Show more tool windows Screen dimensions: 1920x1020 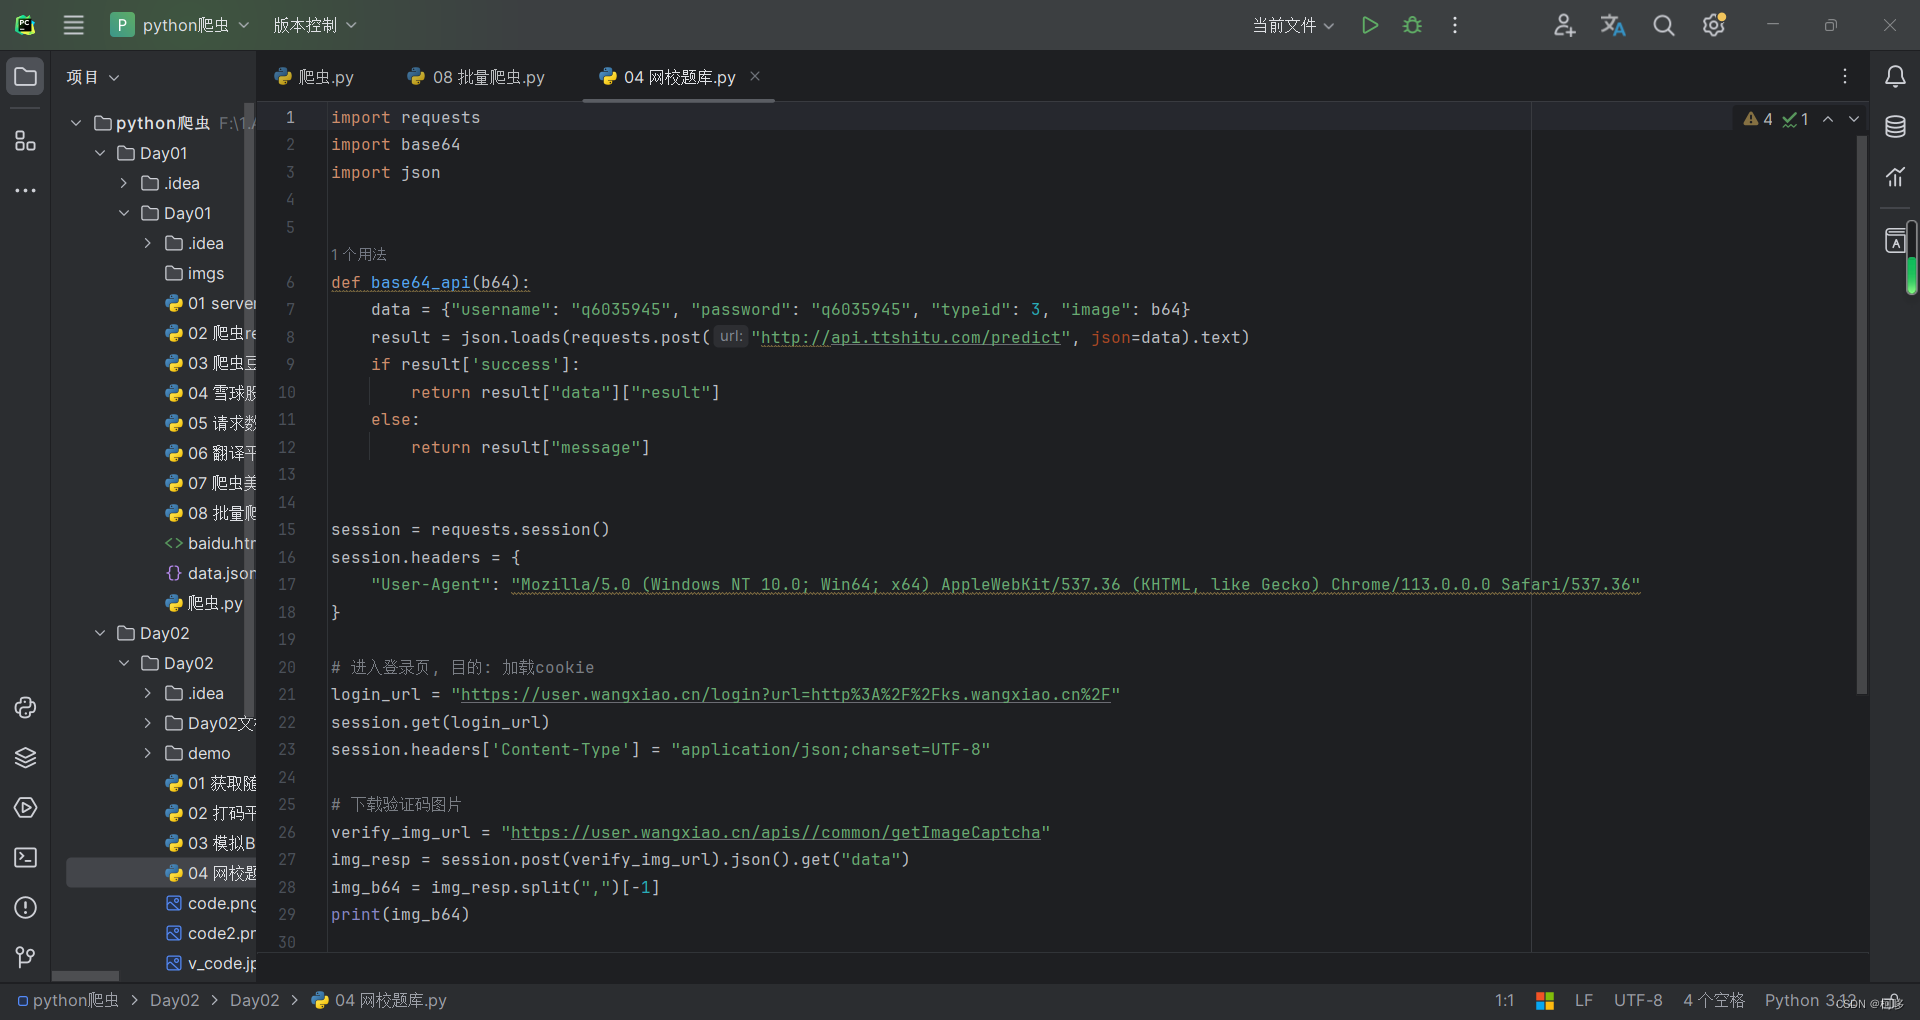tap(26, 190)
